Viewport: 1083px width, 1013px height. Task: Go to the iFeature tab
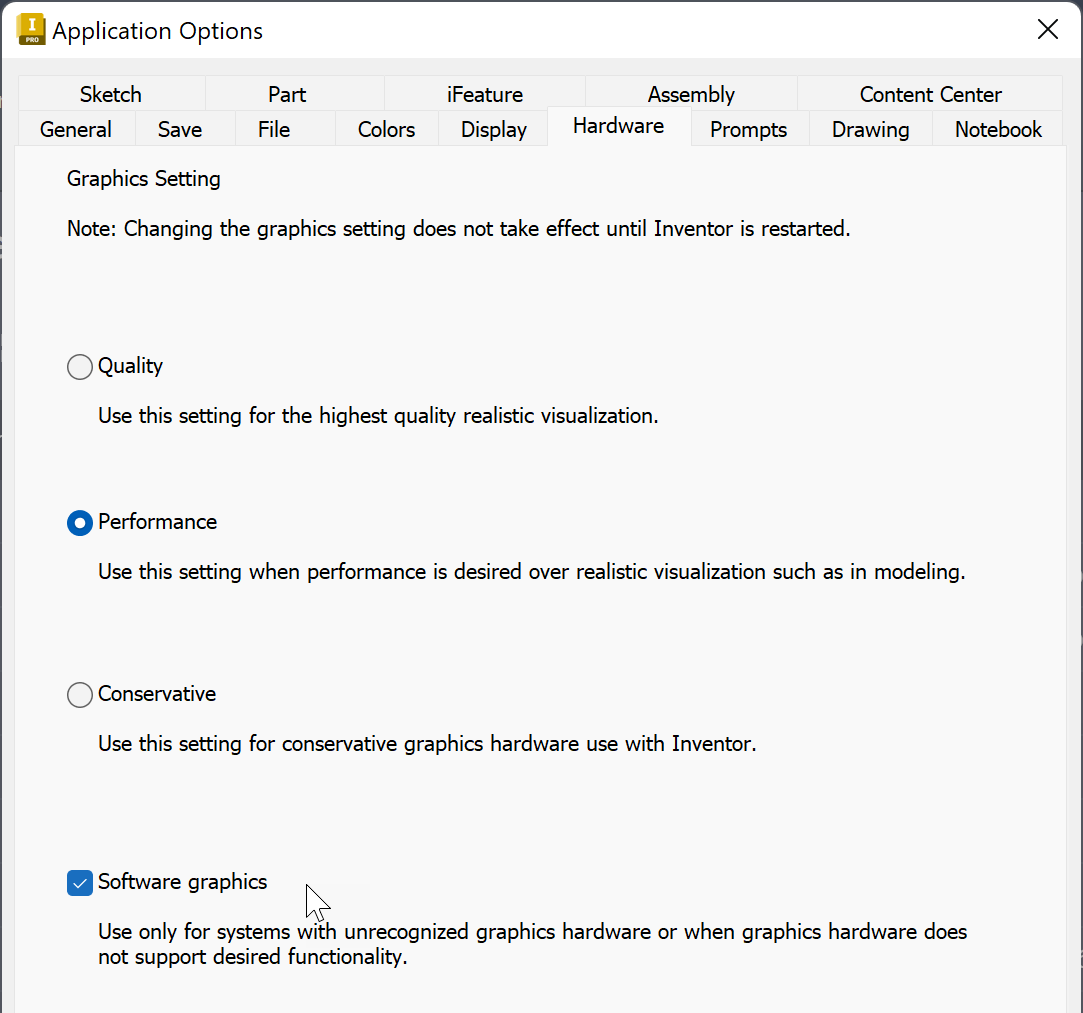[485, 94]
